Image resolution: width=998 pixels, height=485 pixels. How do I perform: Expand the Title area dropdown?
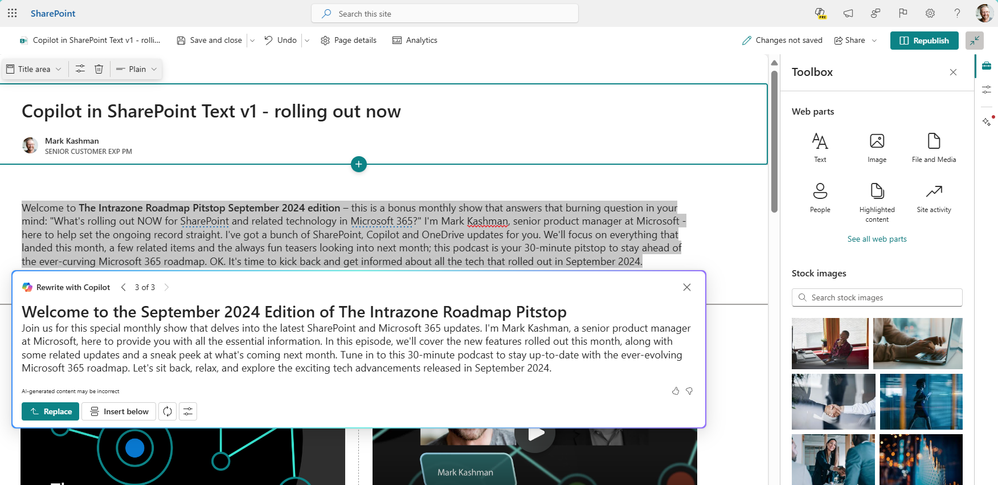point(40,69)
